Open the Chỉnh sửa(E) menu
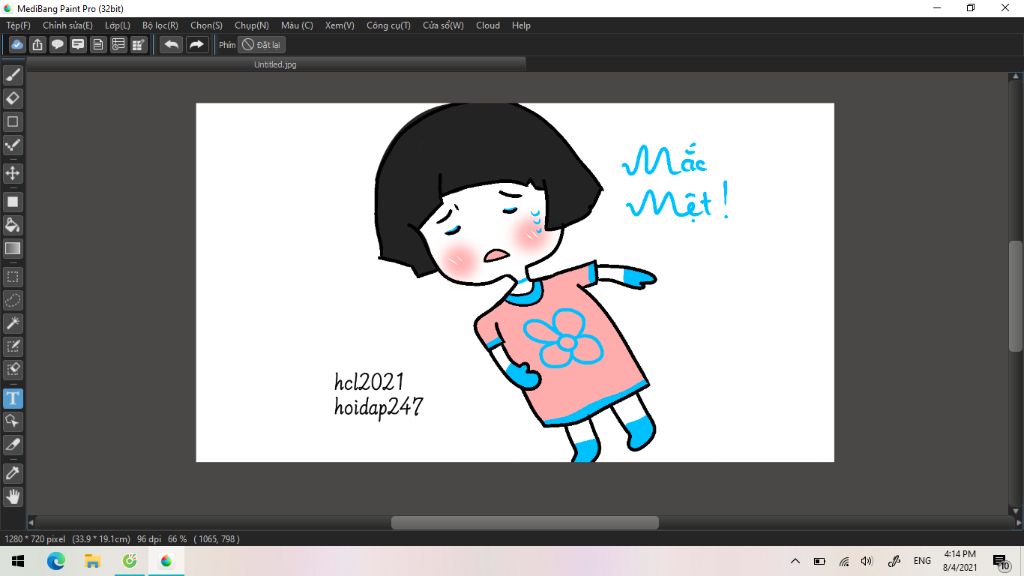1024x576 pixels. tap(67, 25)
